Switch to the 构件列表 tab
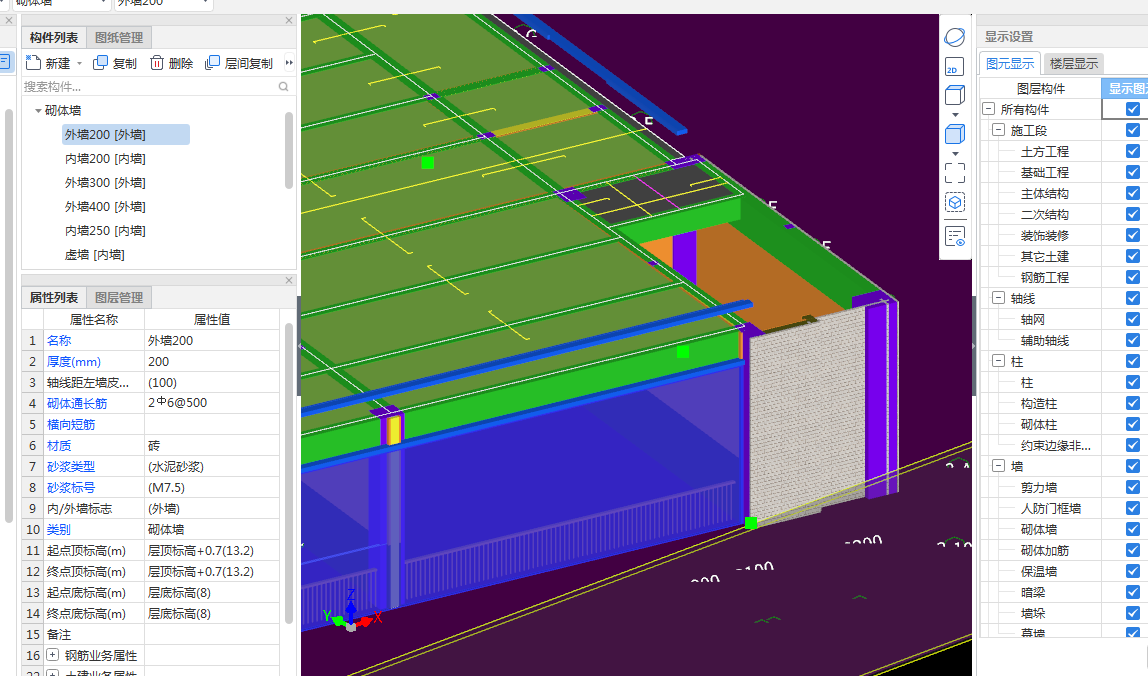The image size is (1148, 676). [x=53, y=37]
